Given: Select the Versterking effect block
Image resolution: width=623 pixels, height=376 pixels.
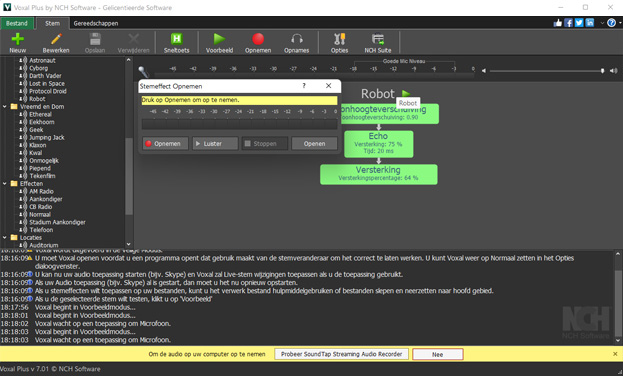Looking at the screenshot, I should pos(379,174).
